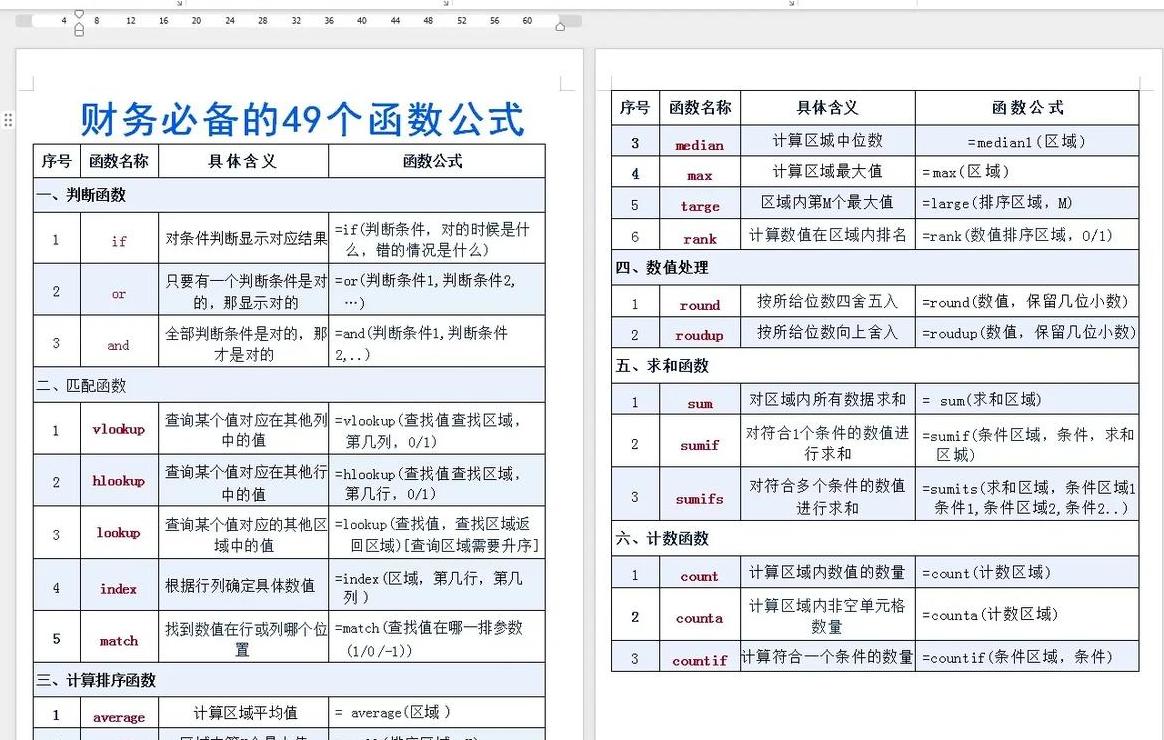The height and width of the screenshot is (740, 1164).
Task: Click the description 计算数值在区域内排名
Action: click(828, 235)
